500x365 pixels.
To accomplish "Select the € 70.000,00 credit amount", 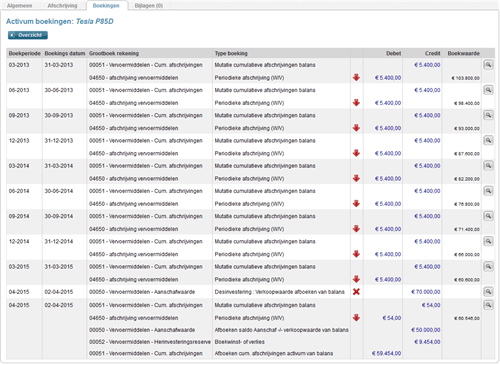I will (x=426, y=292).
